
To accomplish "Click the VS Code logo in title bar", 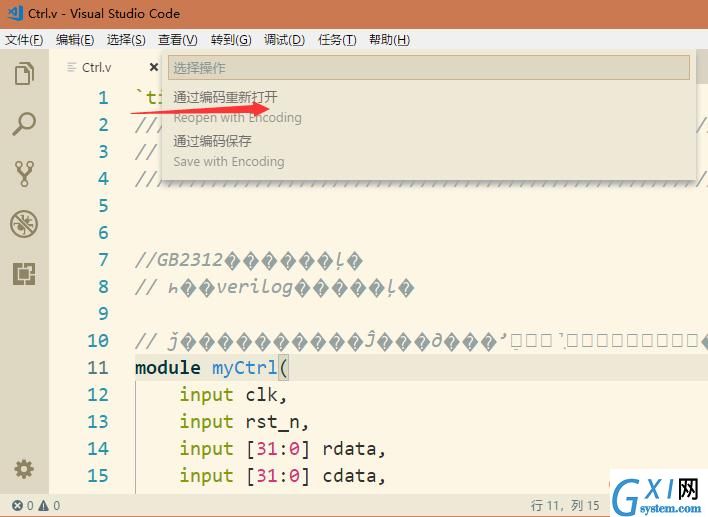I will click(15, 13).
